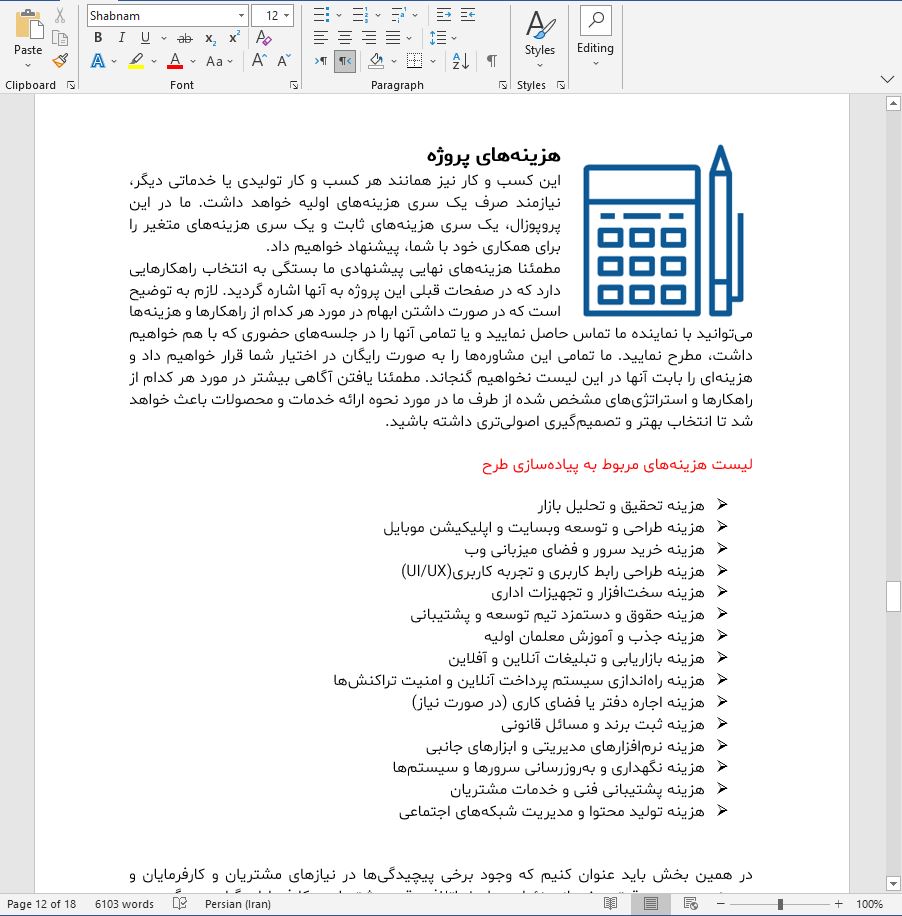Toggle Italic formatting

click(x=122, y=38)
